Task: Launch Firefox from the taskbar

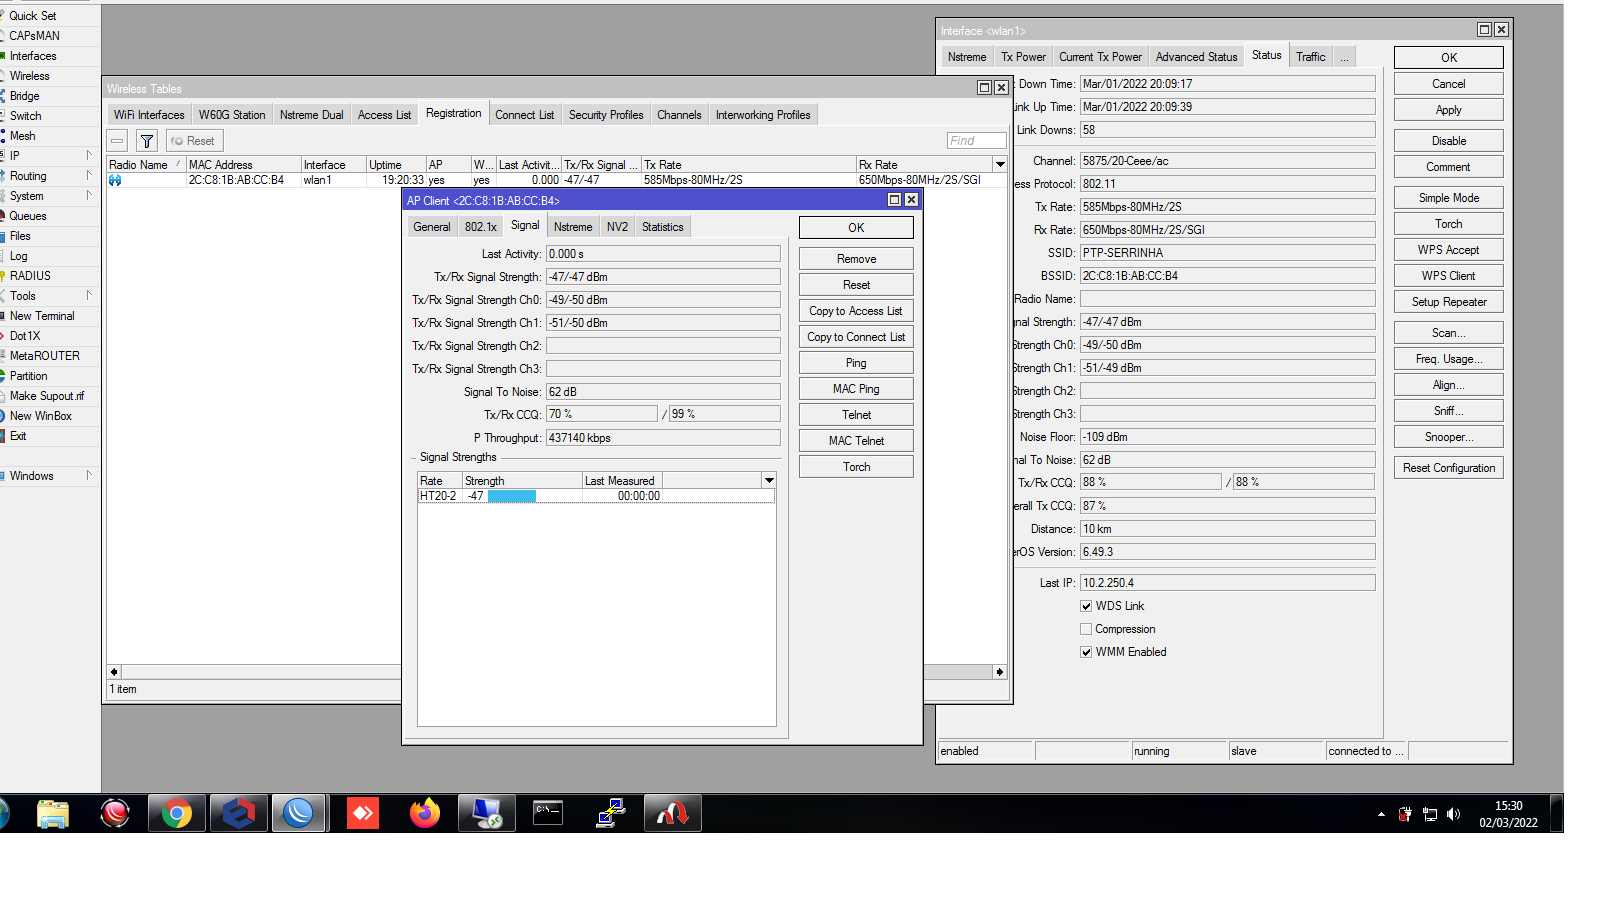Action: pyautogui.click(x=425, y=814)
